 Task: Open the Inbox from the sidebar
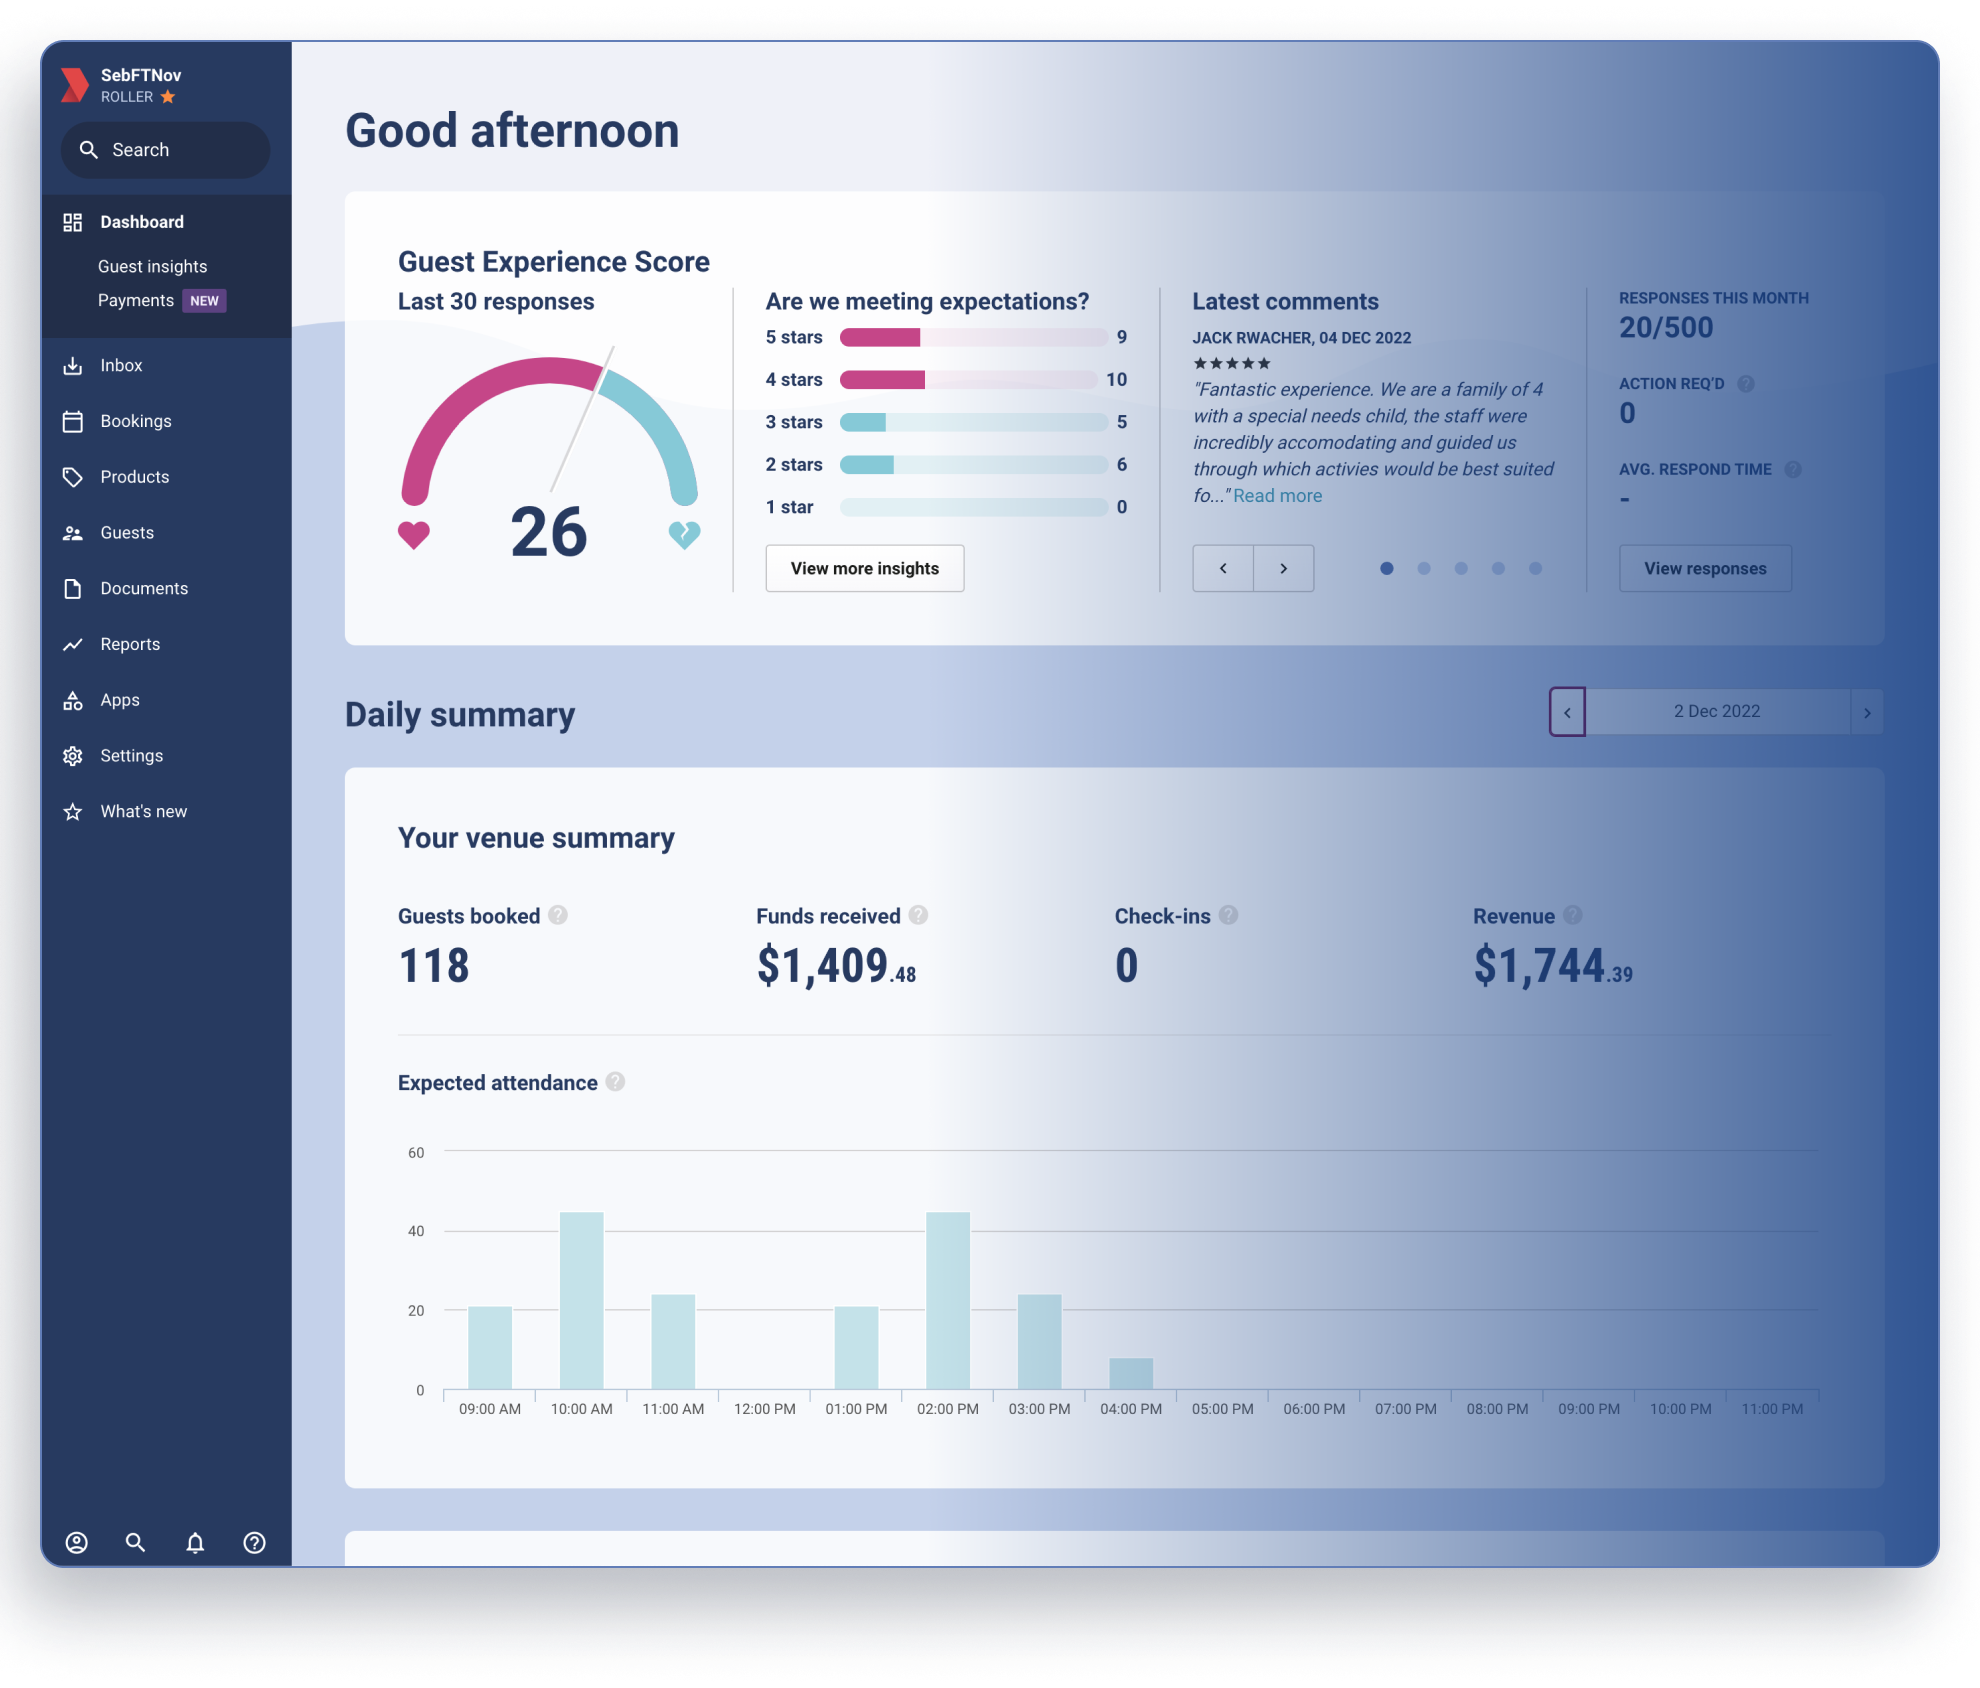pos(121,365)
